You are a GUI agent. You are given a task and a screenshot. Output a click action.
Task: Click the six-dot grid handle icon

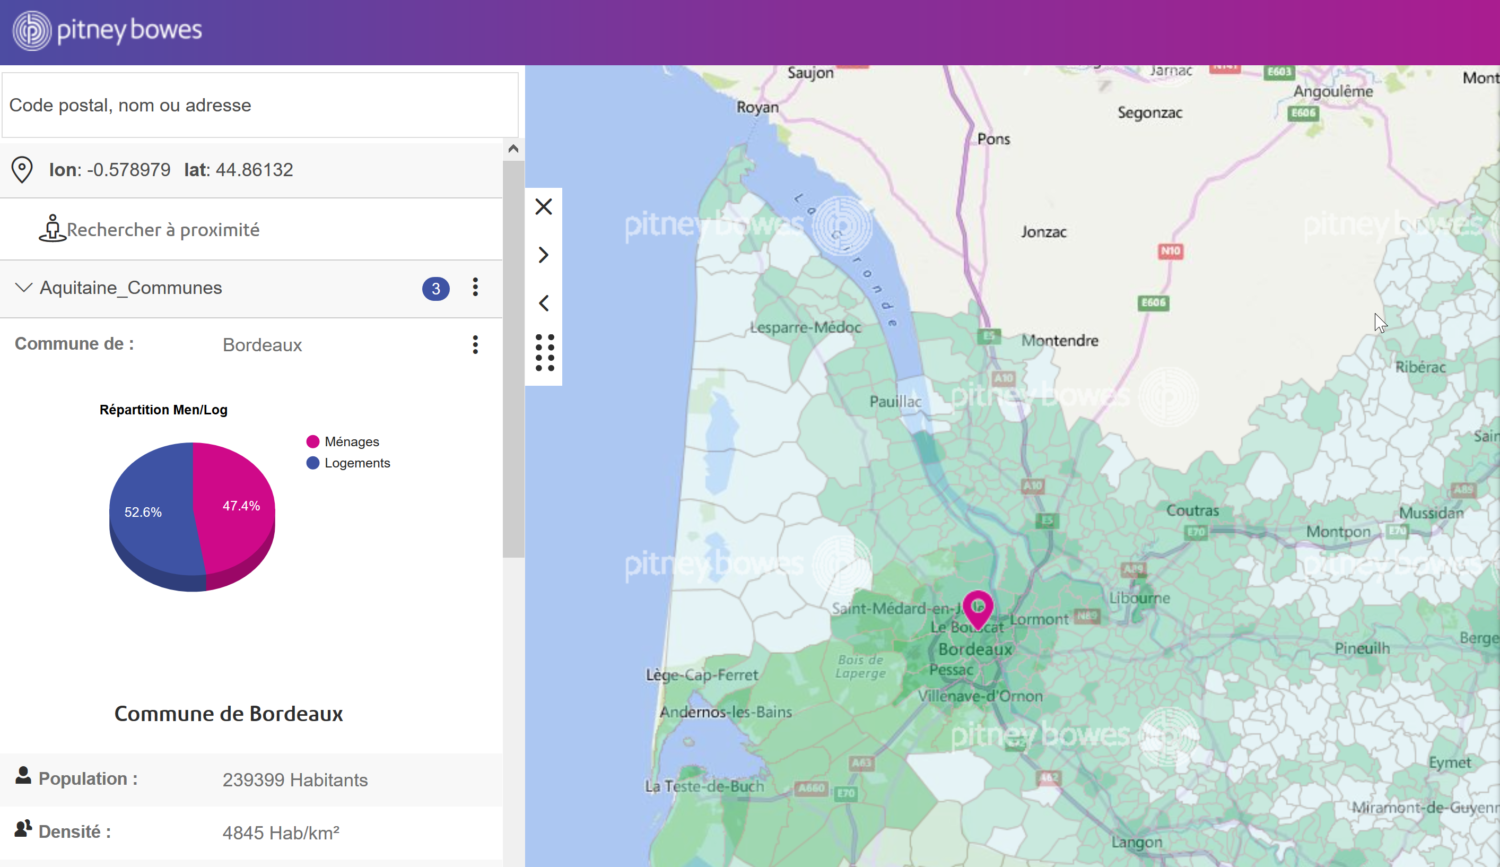[x=545, y=353]
